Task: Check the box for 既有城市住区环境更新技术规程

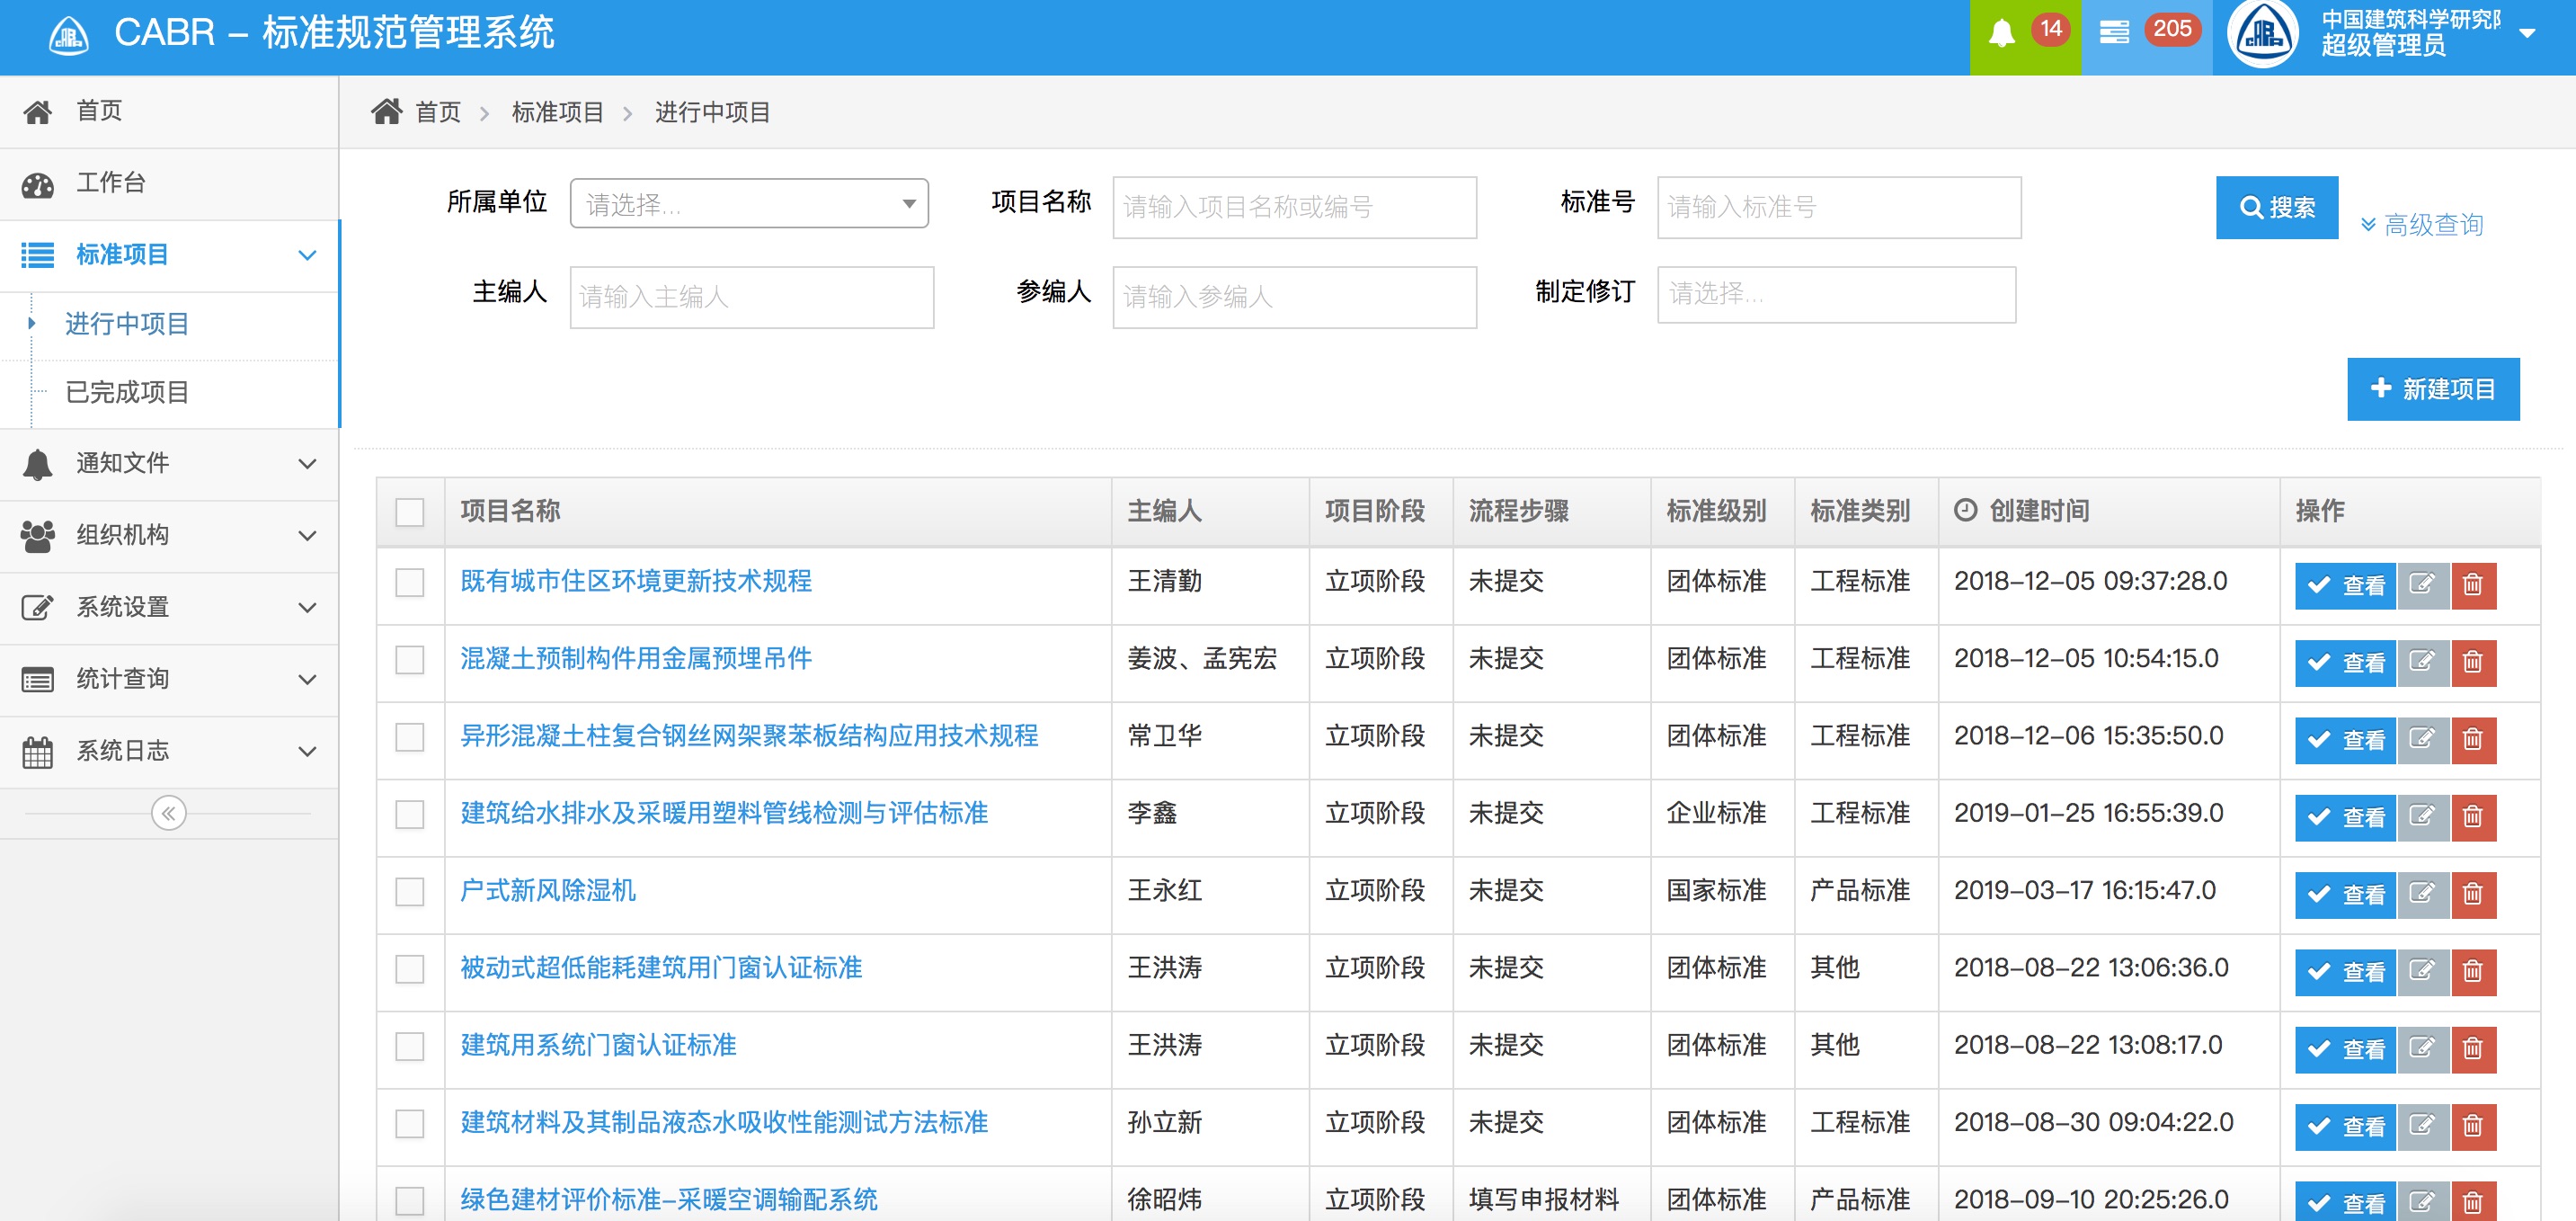Action: (410, 582)
